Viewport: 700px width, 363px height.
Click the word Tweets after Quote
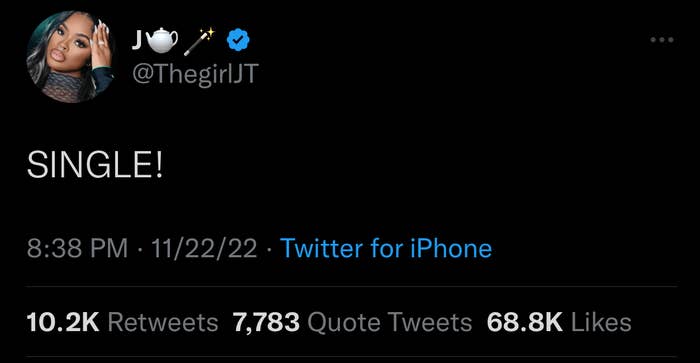[429, 322]
